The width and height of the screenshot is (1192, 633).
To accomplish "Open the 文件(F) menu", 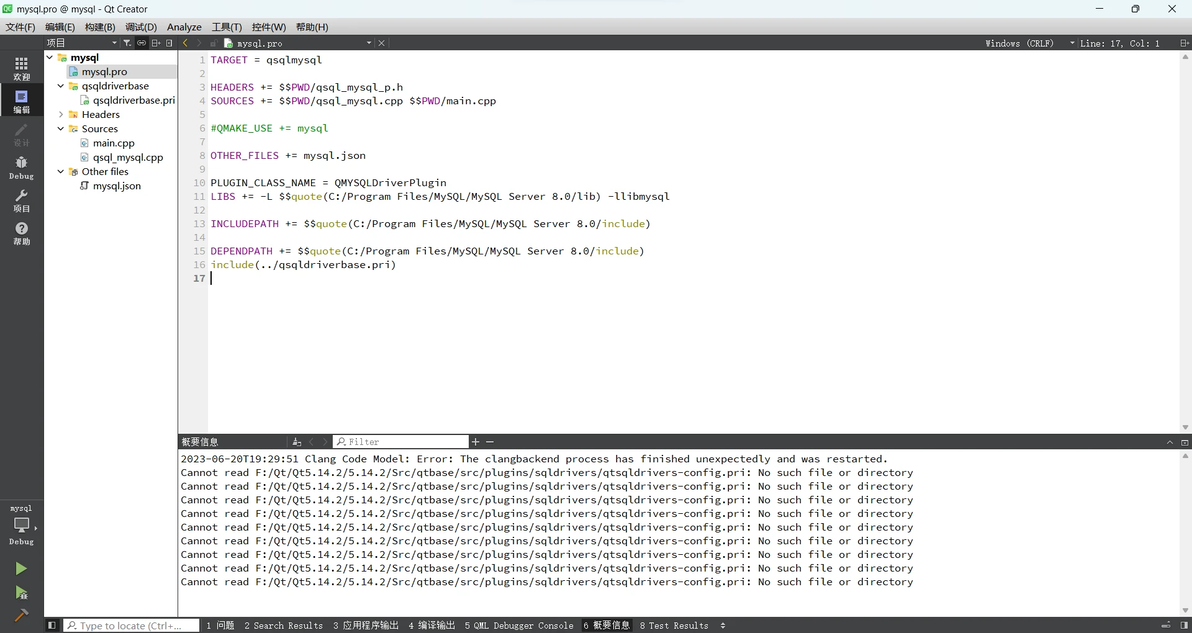I will coord(20,27).
